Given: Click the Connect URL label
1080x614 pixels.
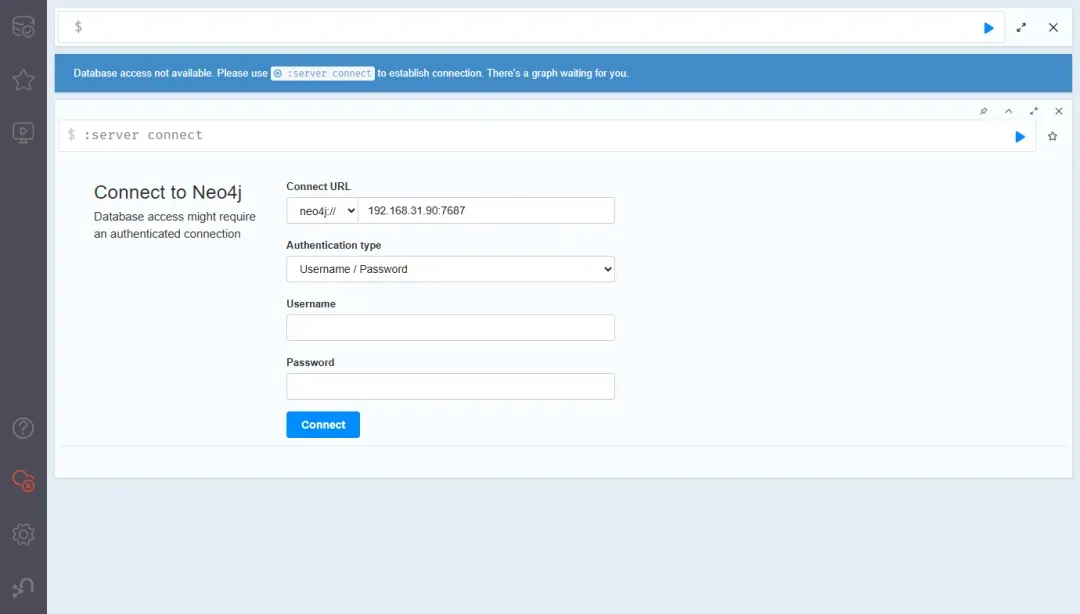Looking at the screenshot, I should tap(318, 187).
